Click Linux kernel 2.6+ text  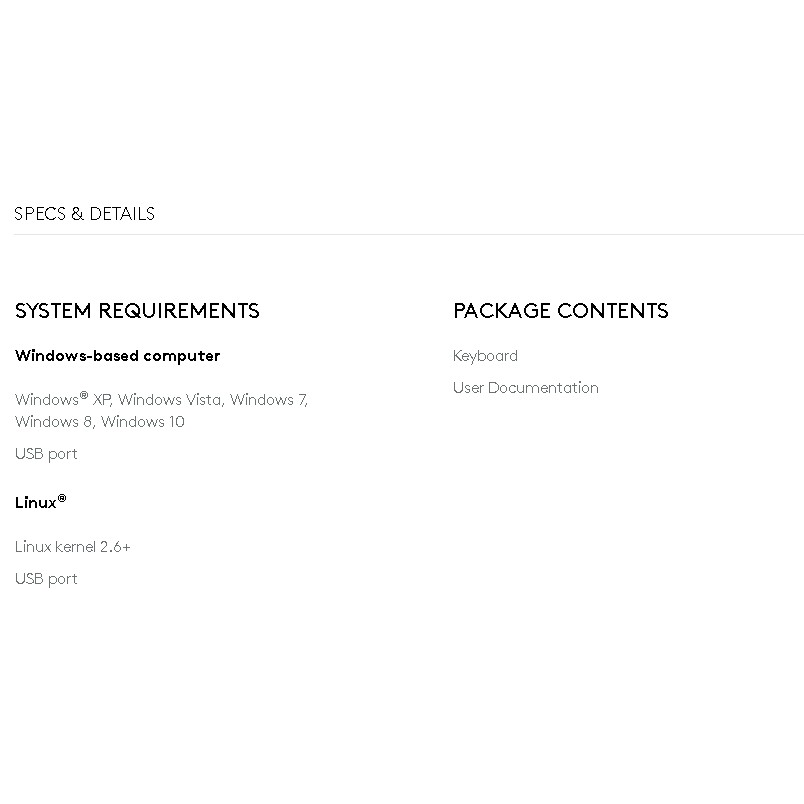(x=72, y=547)
